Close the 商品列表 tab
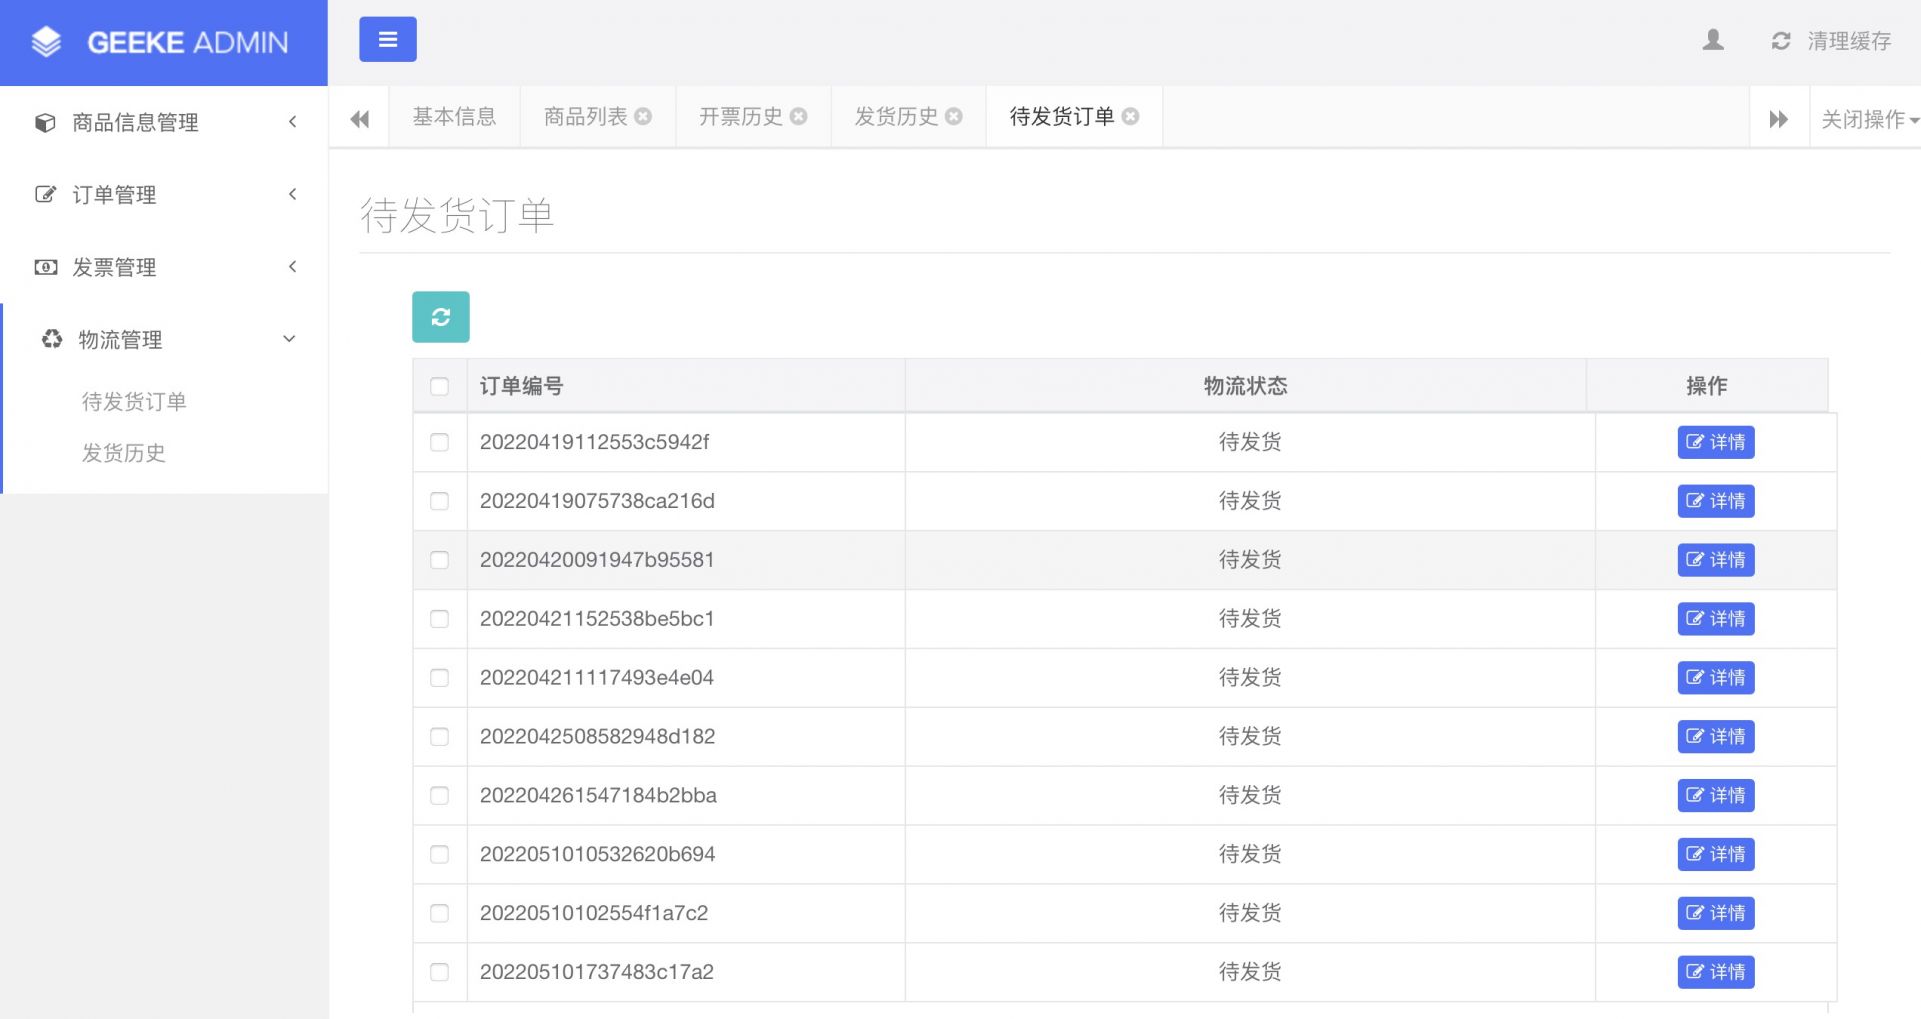 pyautogui.click(x=643, y=117)
